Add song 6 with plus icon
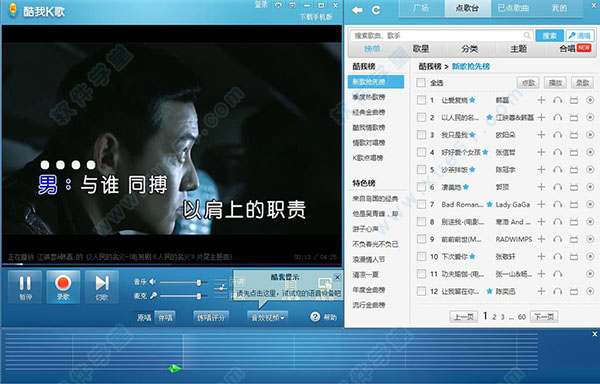This screenshot has height=384, width=600. pos(541,187)
